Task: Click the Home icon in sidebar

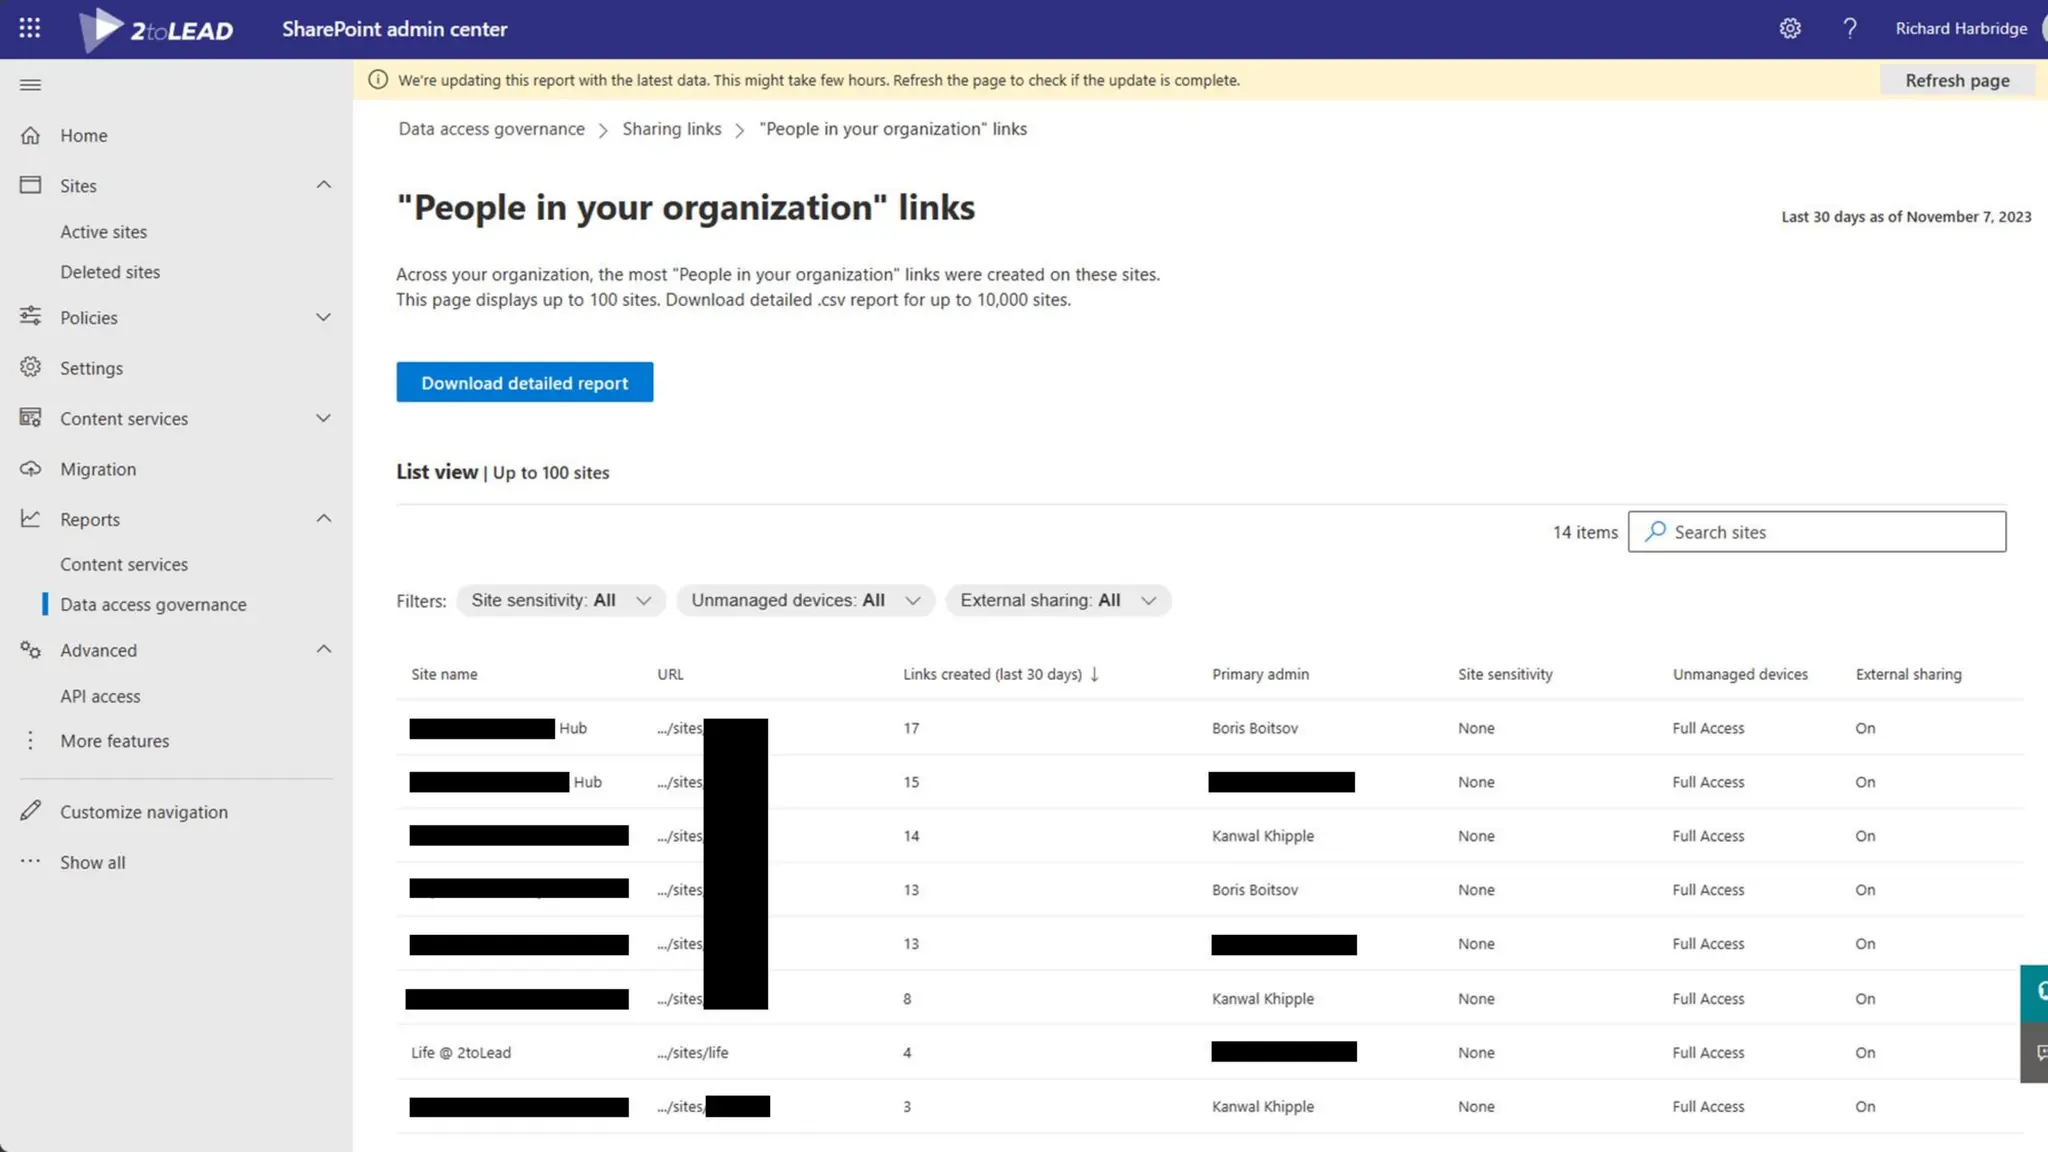Action: point(30,135)
